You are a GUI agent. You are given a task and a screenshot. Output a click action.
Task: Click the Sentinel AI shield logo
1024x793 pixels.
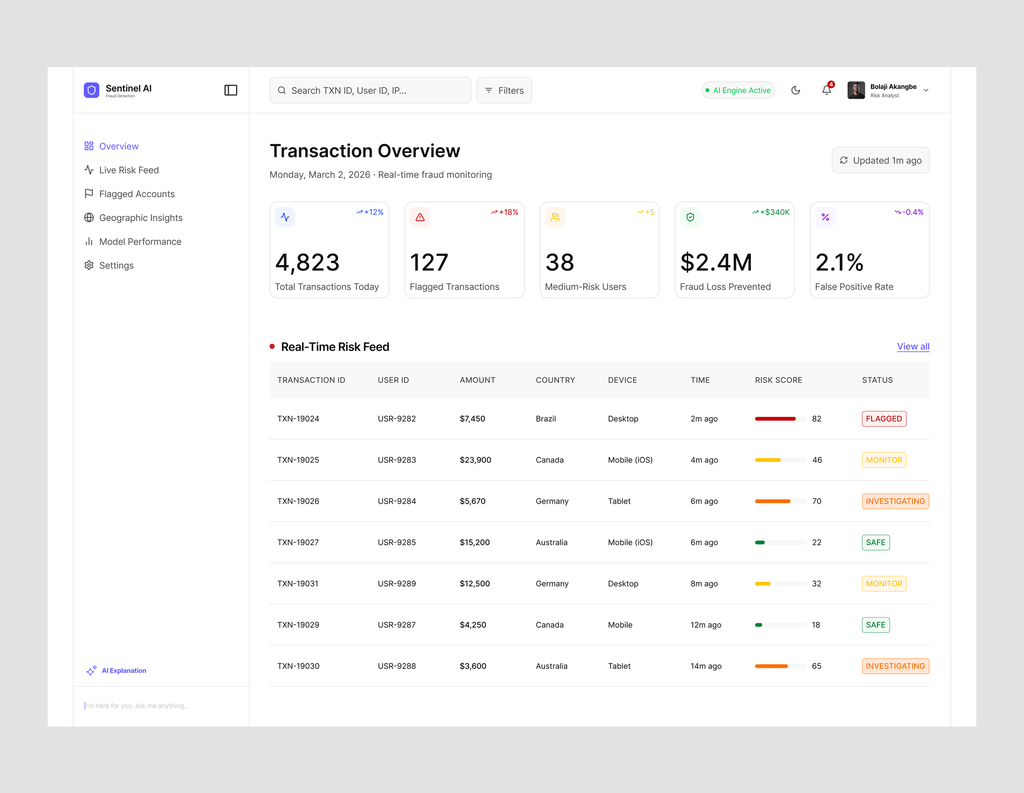91,90
